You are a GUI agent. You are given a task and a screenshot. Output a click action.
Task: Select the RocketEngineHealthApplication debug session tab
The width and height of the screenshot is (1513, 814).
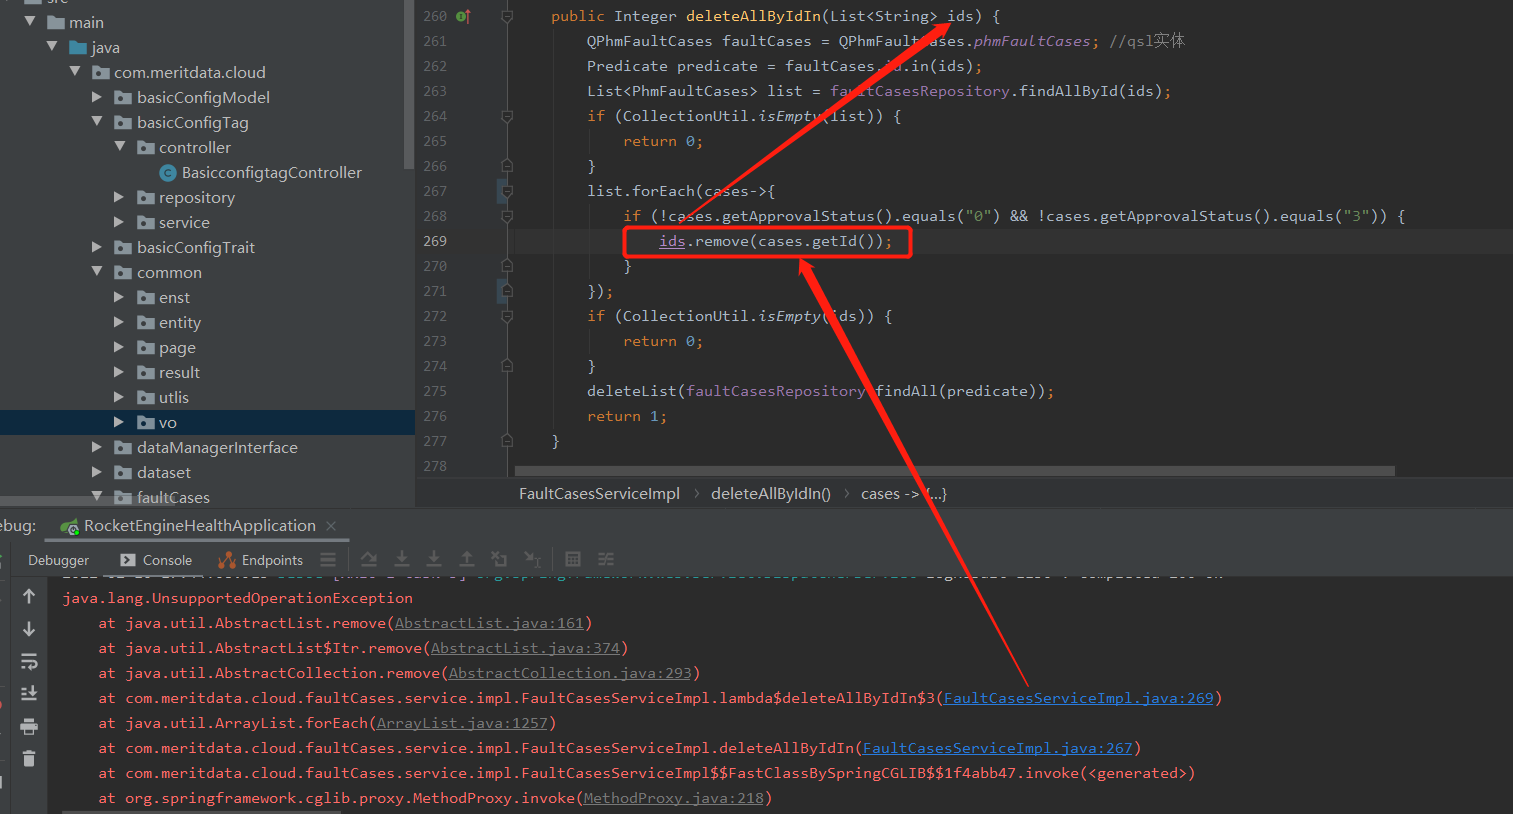pos(199,526)
